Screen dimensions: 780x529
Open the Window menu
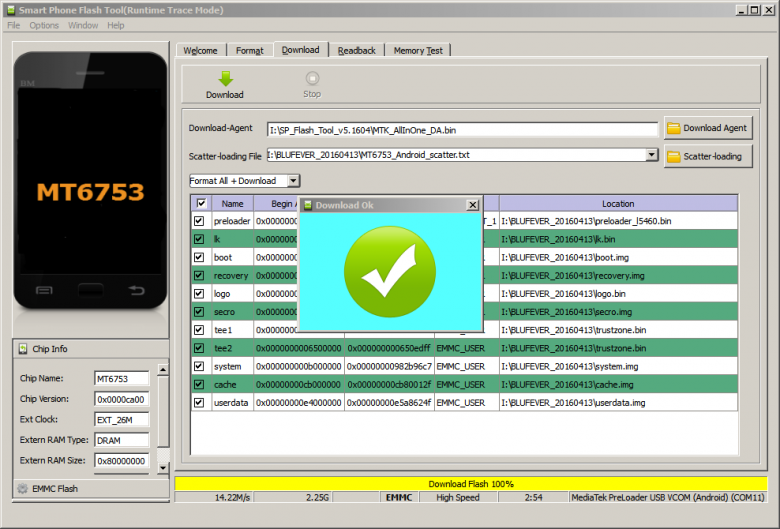(83, 25)
